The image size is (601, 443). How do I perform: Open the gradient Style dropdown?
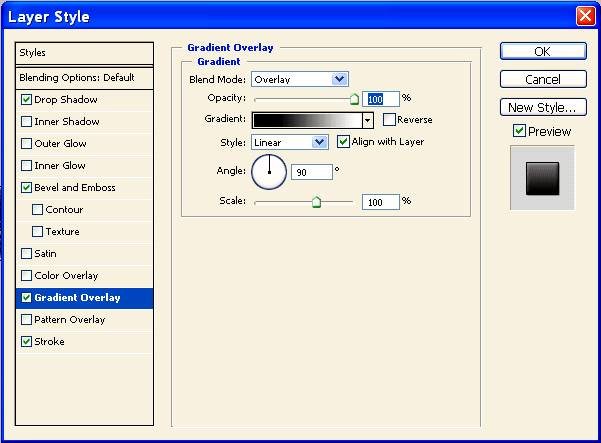[x=320, y=142]
